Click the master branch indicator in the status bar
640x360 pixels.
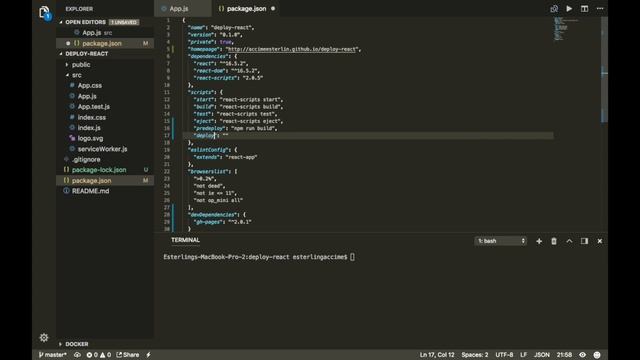[x=52, y=355]
